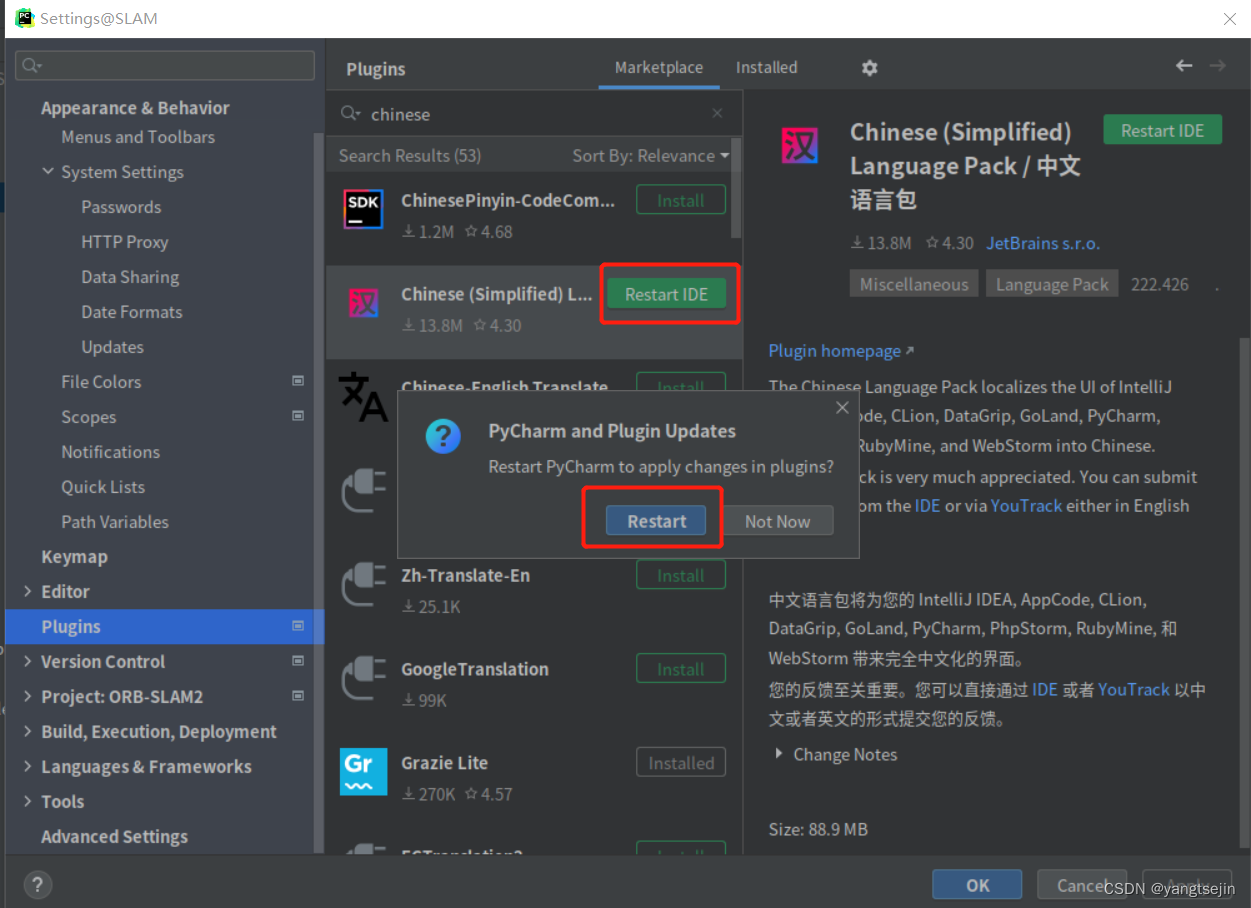Open the plugins gear settings icon

pos(869,68)
